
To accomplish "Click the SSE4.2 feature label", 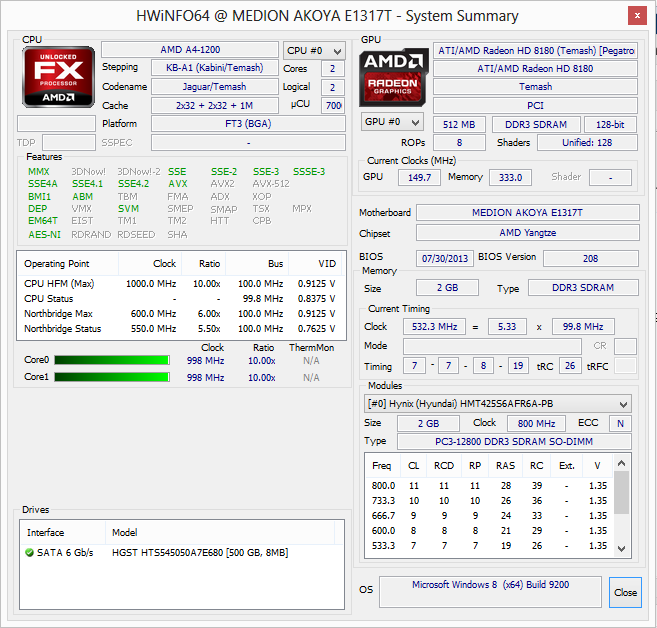I will point(133,184).
